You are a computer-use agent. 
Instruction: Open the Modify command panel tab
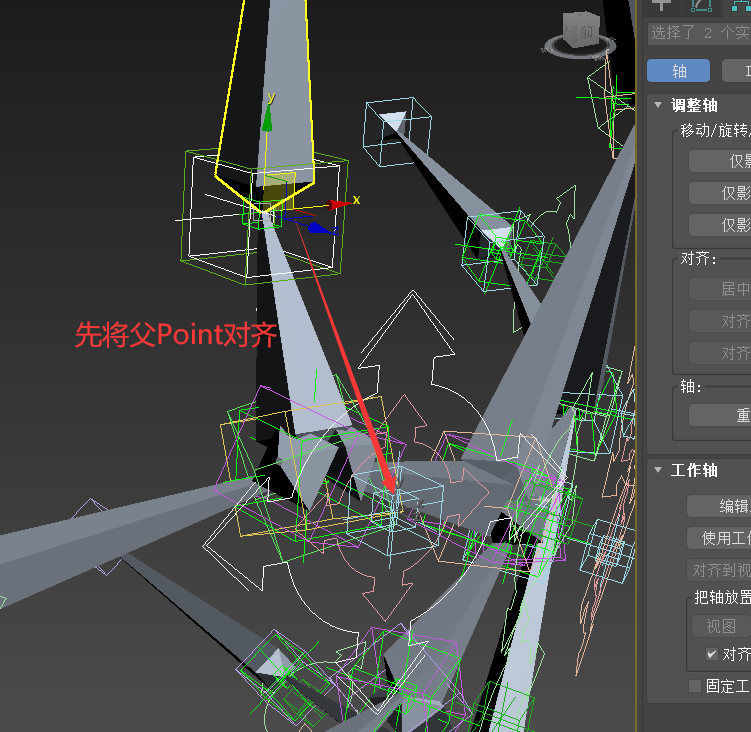(x=701, y=5)
